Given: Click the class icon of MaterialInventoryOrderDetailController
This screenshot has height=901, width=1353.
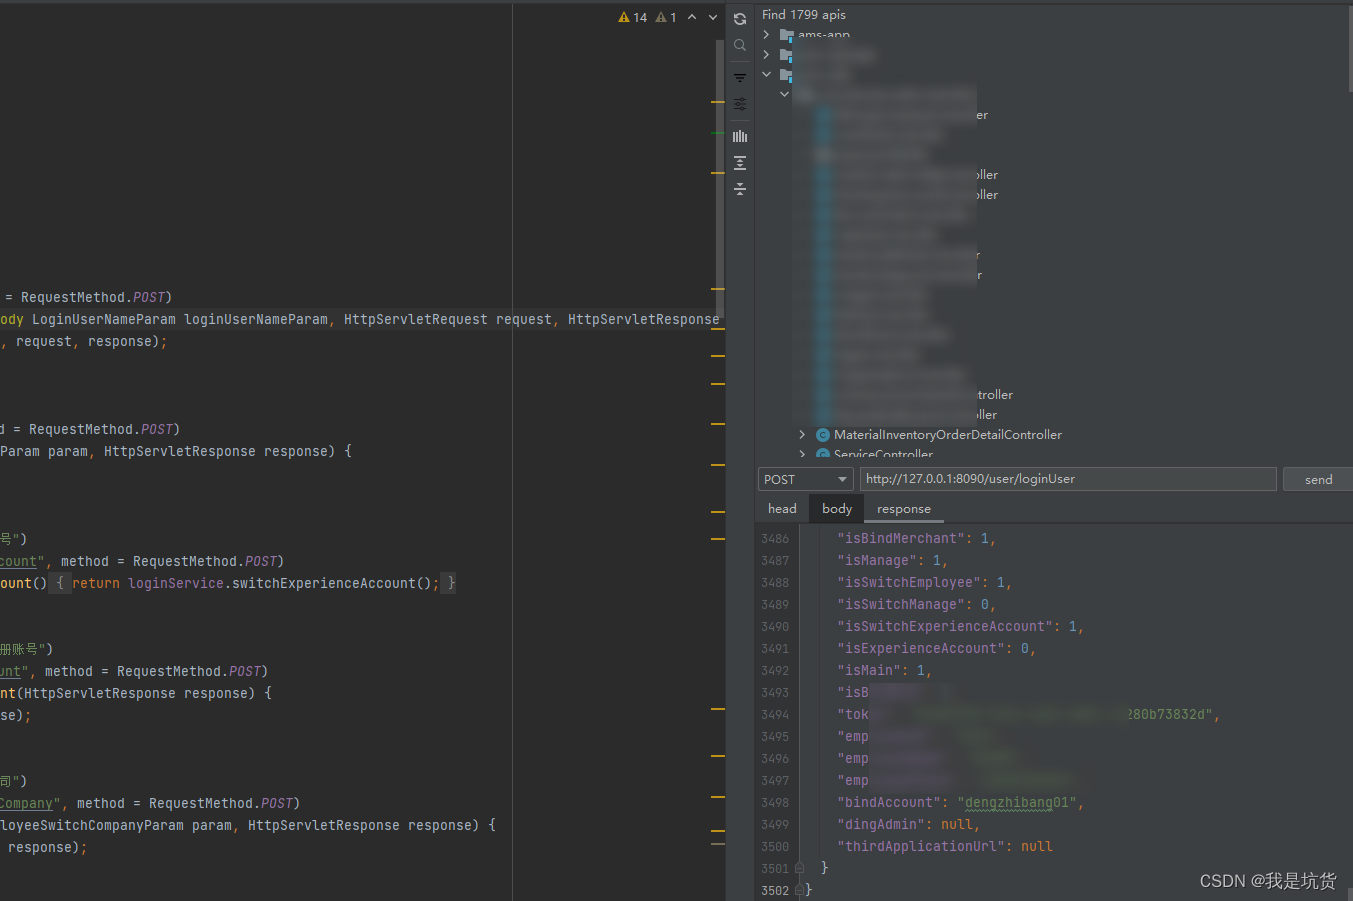Looking at the screenshot, I should (823, 435).
